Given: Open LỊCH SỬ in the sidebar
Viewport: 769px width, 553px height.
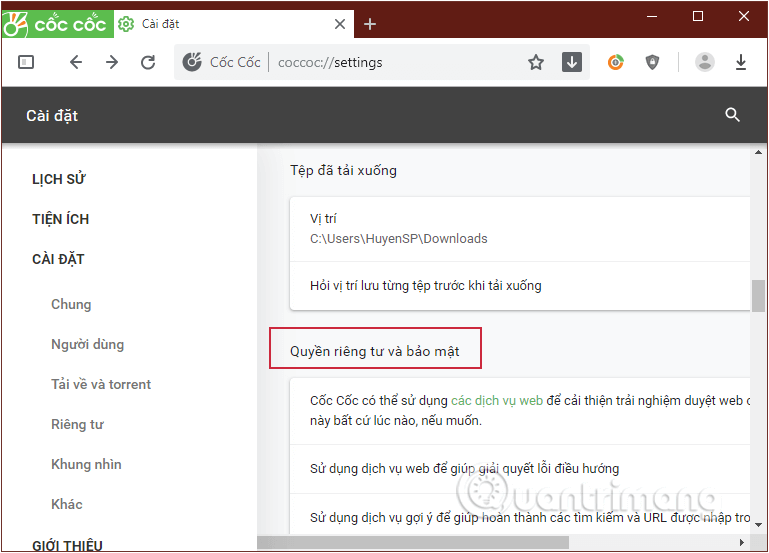Looking at the screenshot, I should pyautogui.click(x=59, y=179).
